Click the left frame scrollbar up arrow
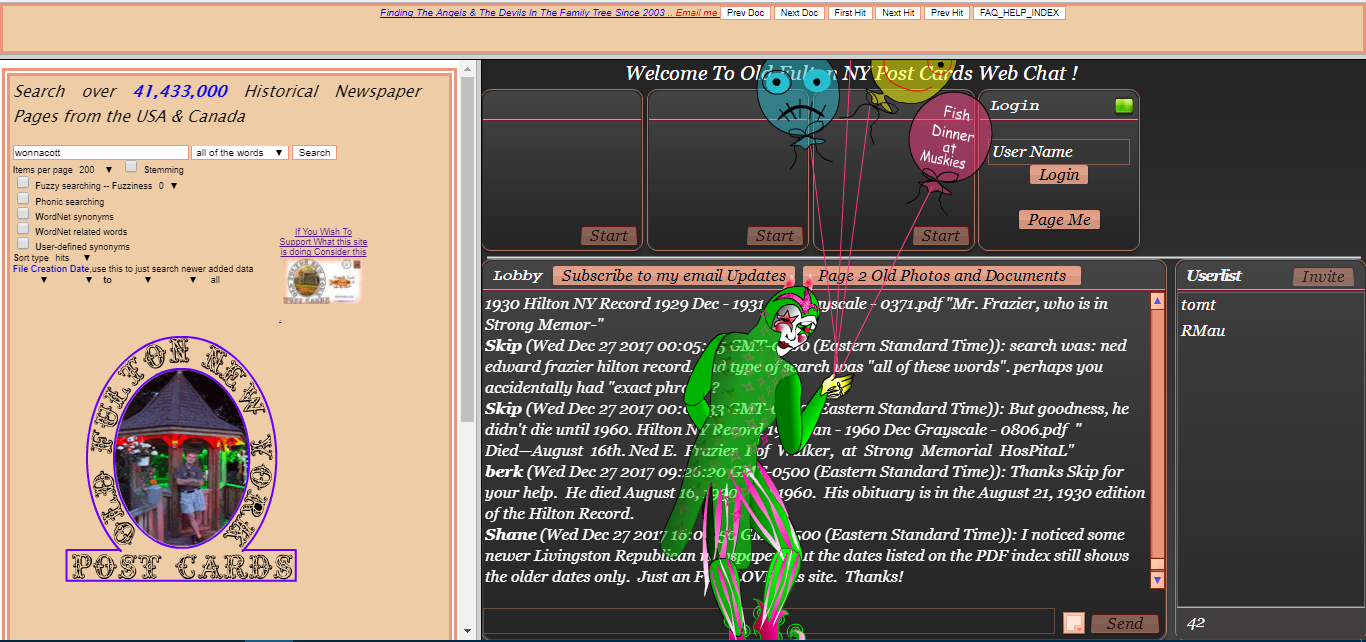The image size is (1366, 642). pos(467,68)
